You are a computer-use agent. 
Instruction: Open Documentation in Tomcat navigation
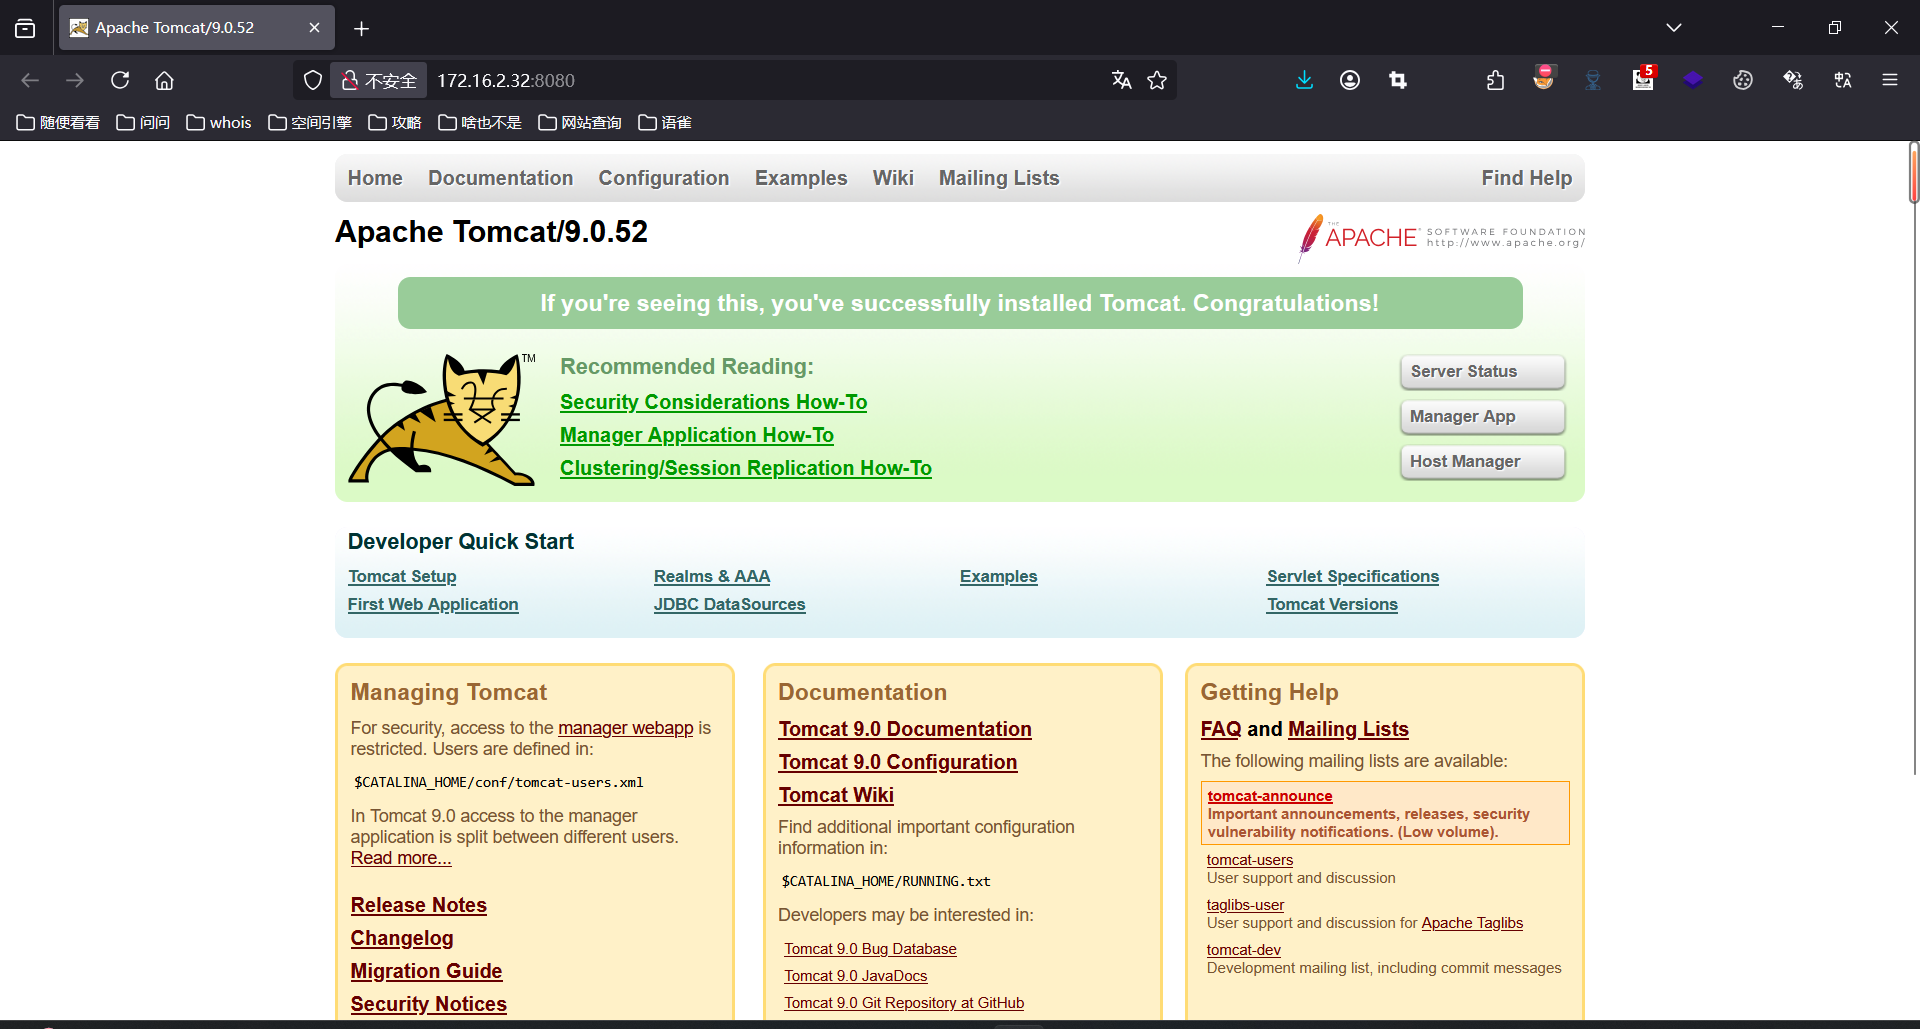coord(500,178)
